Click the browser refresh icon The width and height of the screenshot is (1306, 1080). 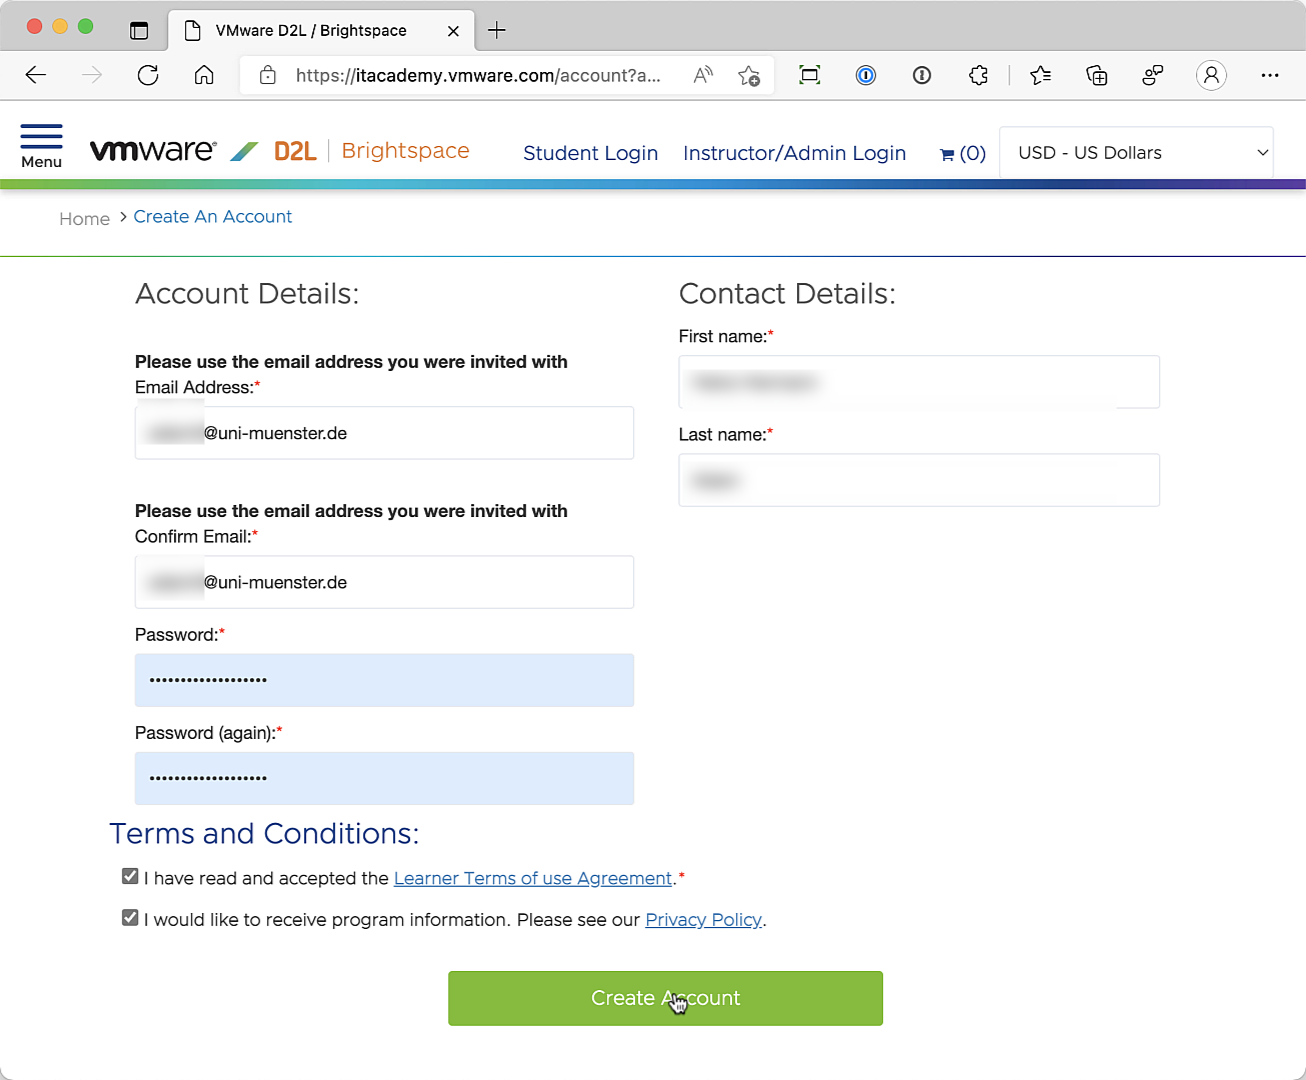tap(148, 75)
